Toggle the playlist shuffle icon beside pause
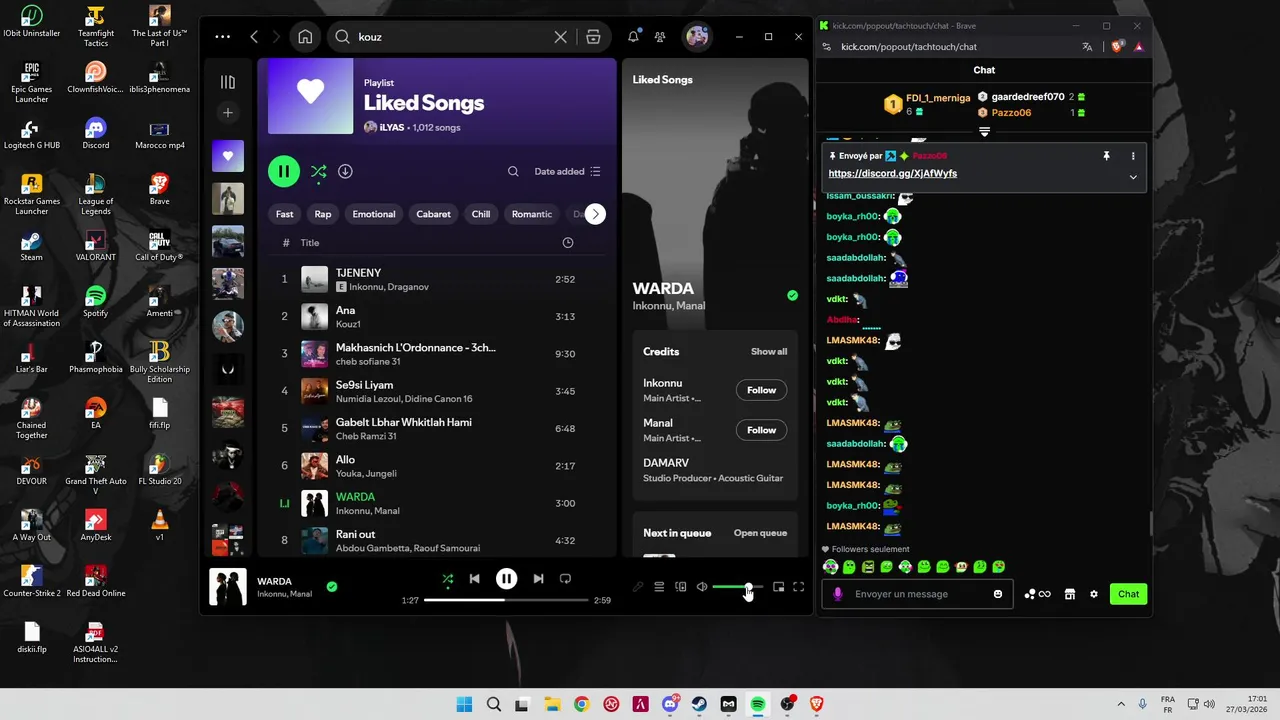The height and width of the screenshot is (720, 1280). (318, 172)
